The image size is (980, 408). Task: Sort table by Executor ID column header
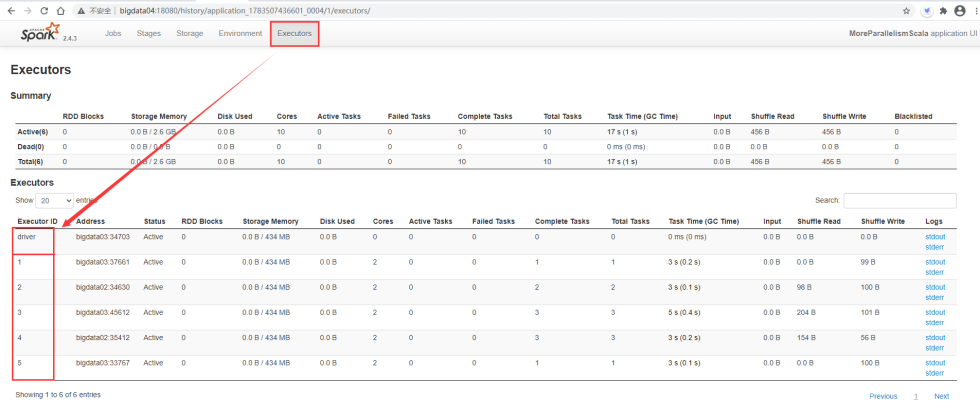point(35,221)
